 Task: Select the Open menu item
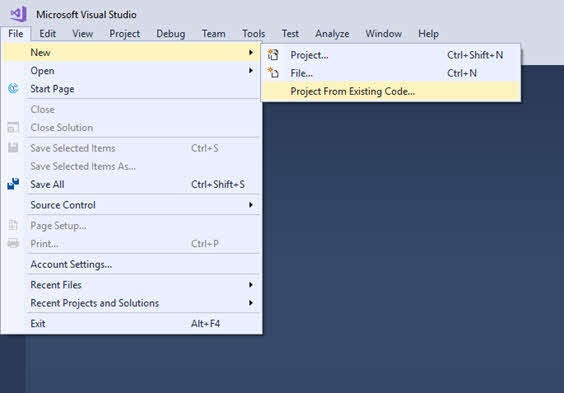tap(131, 70)
